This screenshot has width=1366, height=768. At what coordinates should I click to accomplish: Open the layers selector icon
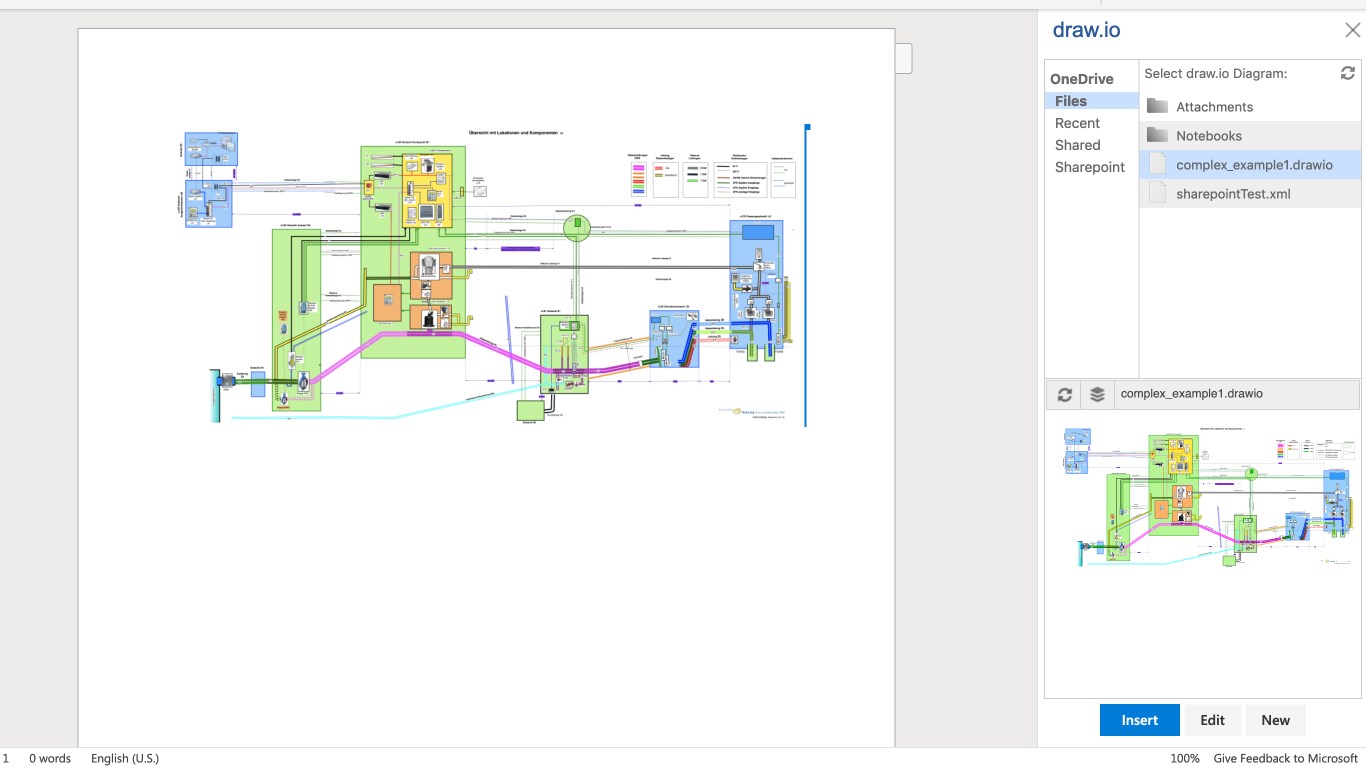[x=1097, y=394]
